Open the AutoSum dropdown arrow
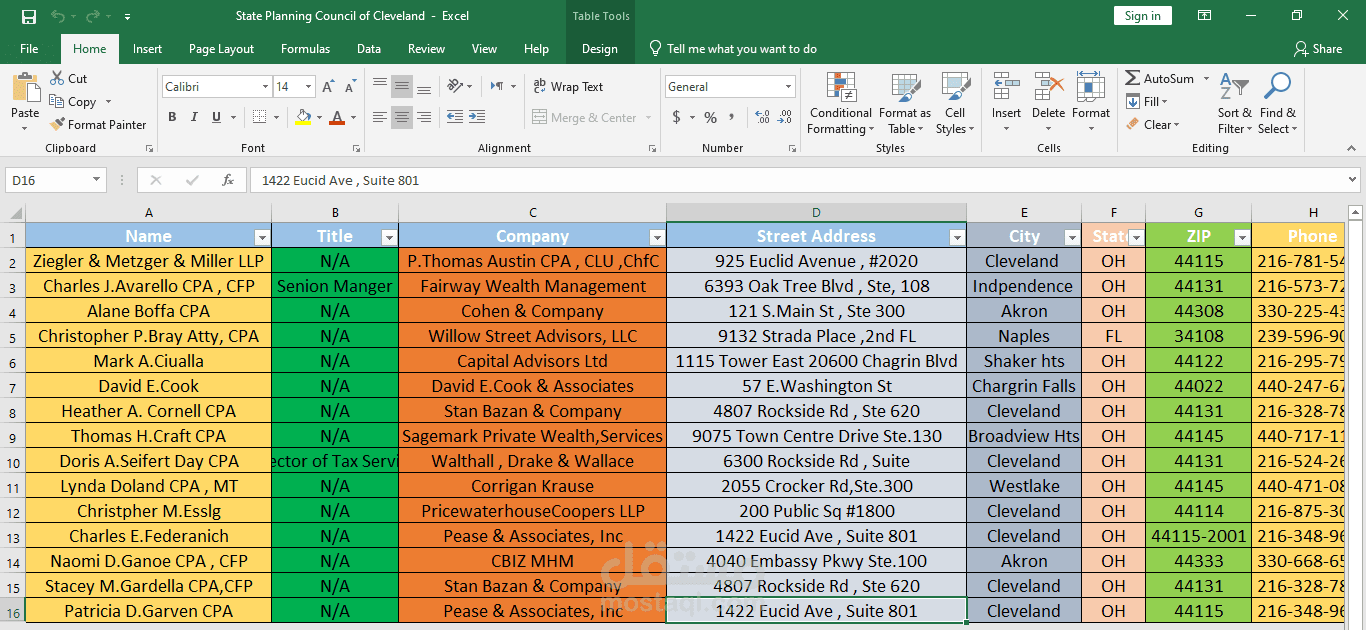This screenshot has width=1366, height=630. [x=1206, y=78]
